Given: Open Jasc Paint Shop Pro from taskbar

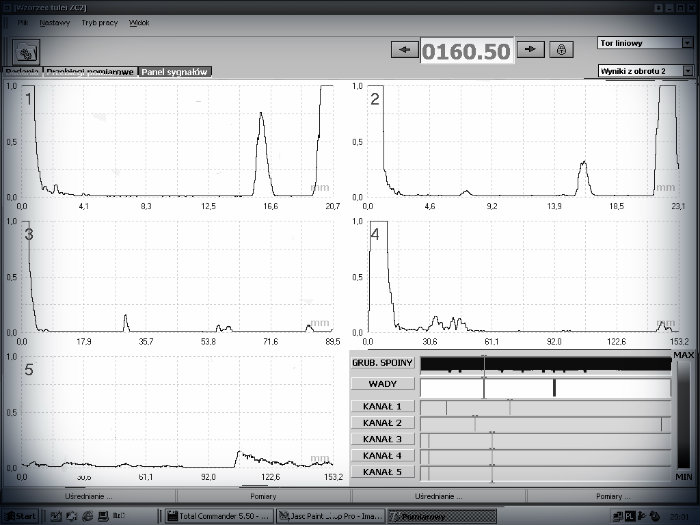Looking at the screenshot, I should pos(325,516).
